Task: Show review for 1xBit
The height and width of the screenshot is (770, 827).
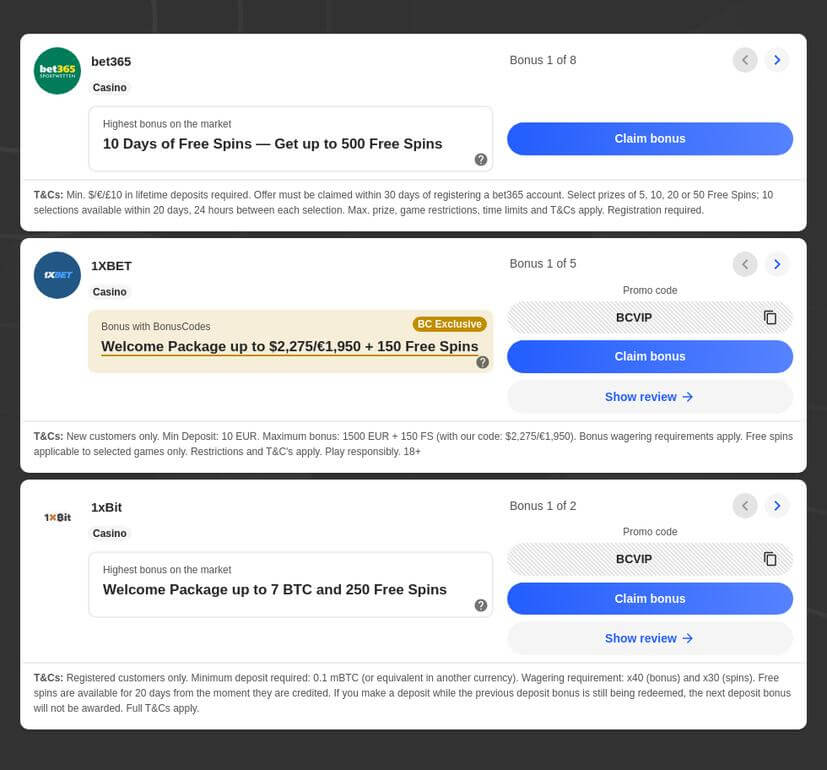Action: (x=650, y=639)
